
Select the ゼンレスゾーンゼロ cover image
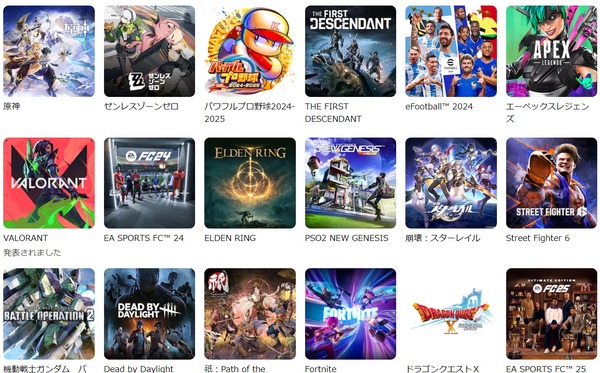pos(149,51)
